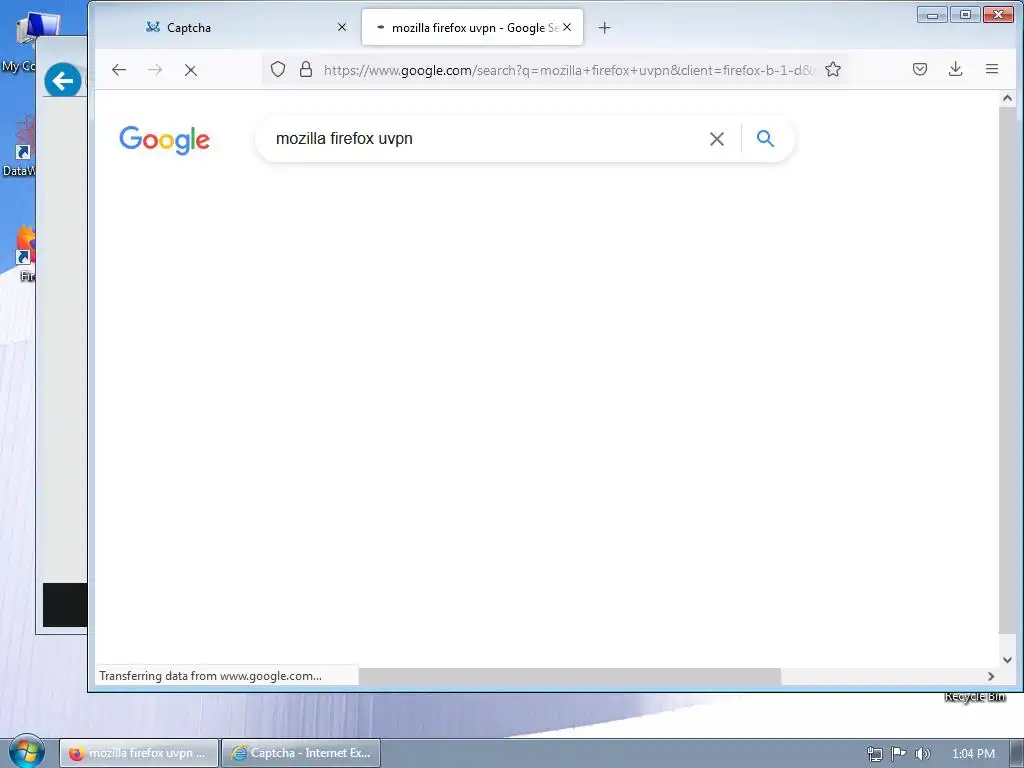Clear the Google search box text
Image resolution: width=1024 pixels, height=768 pixels.
(716, 138)
